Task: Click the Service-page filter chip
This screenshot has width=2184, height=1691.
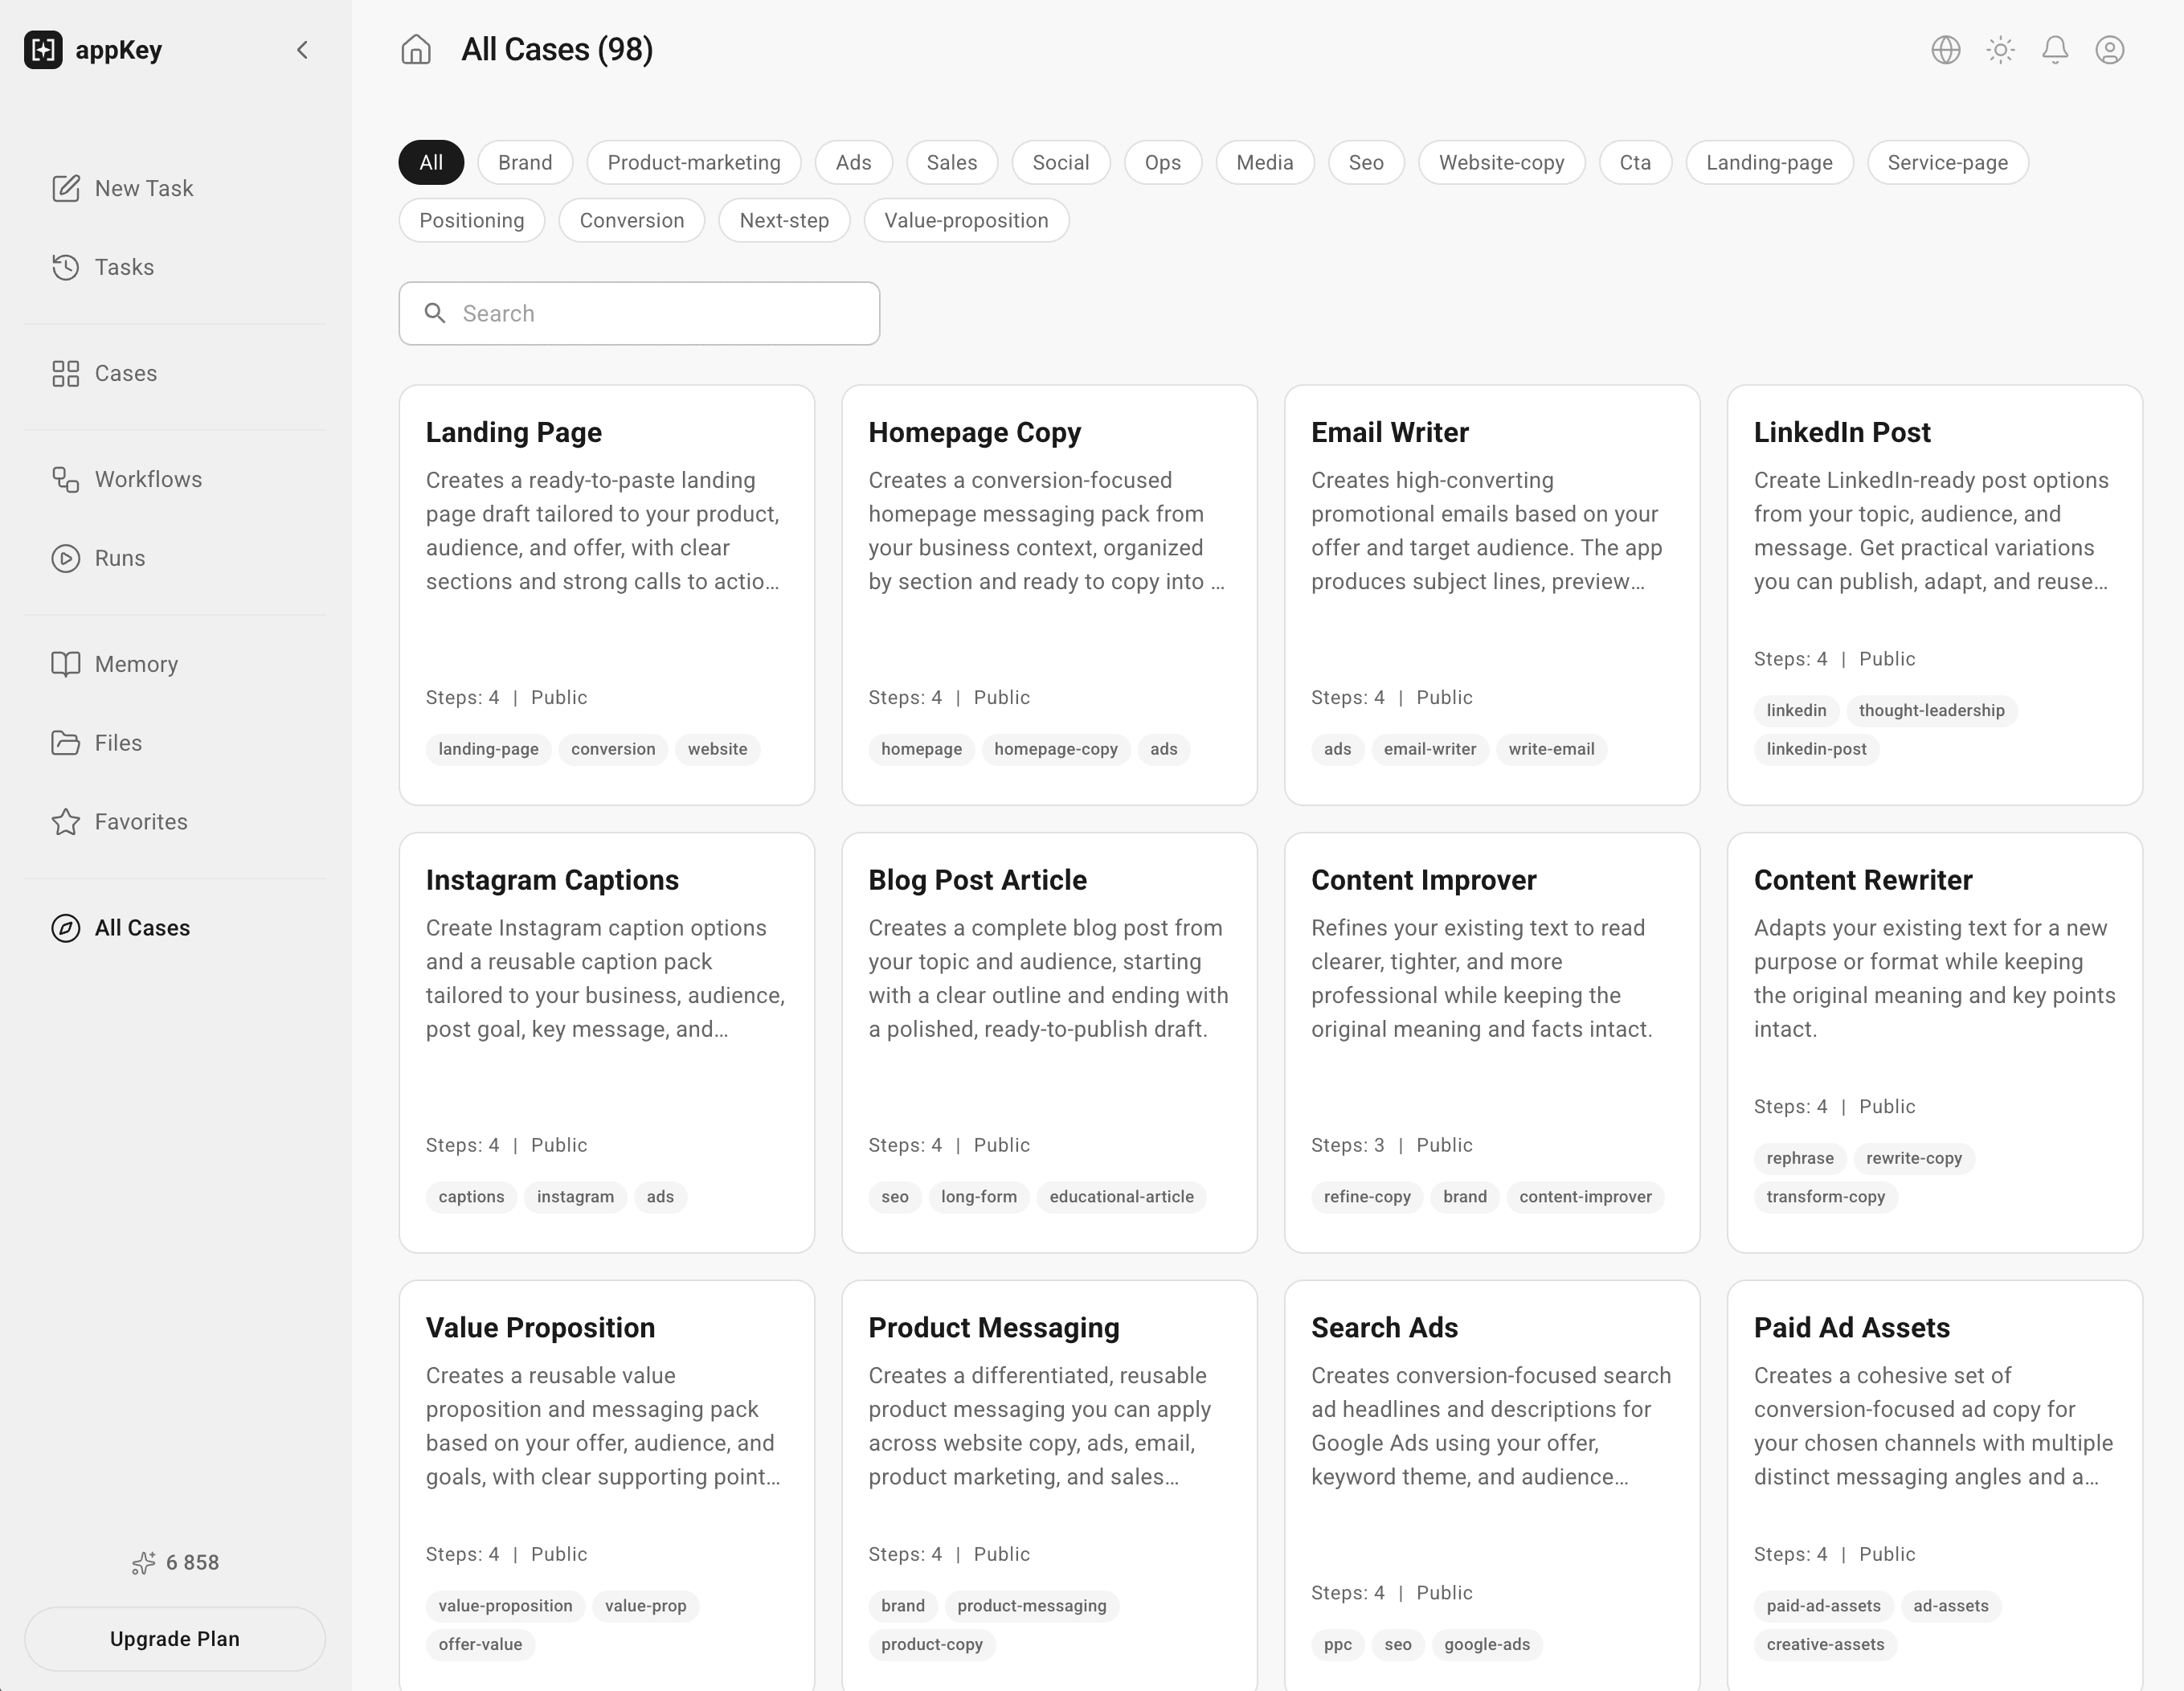Action: (x=1947, y=162)
